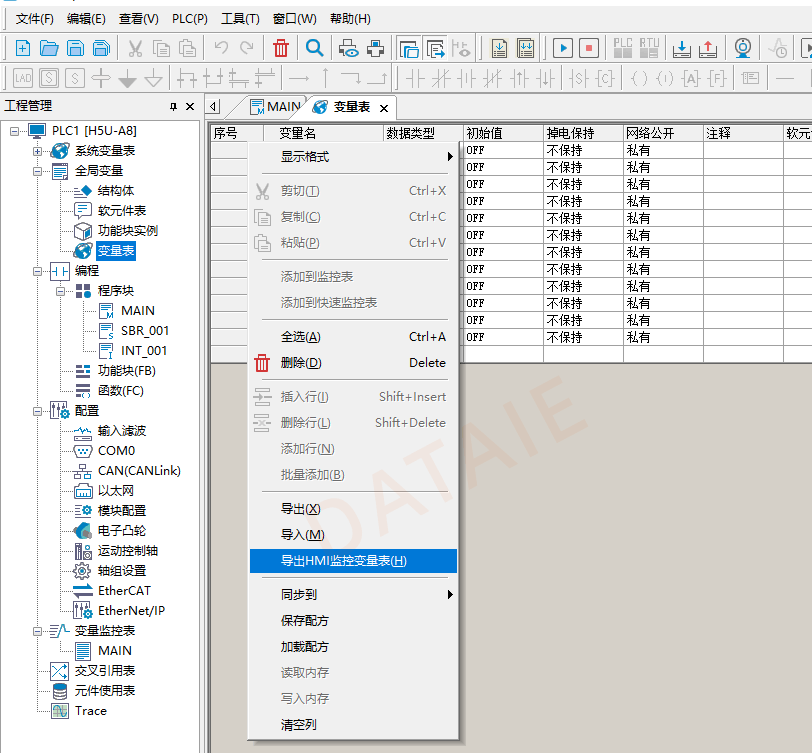Click the PLC run (play) toolbar icon
The height and width of the screenshot is (753, 812).
[x=563, y=48]
